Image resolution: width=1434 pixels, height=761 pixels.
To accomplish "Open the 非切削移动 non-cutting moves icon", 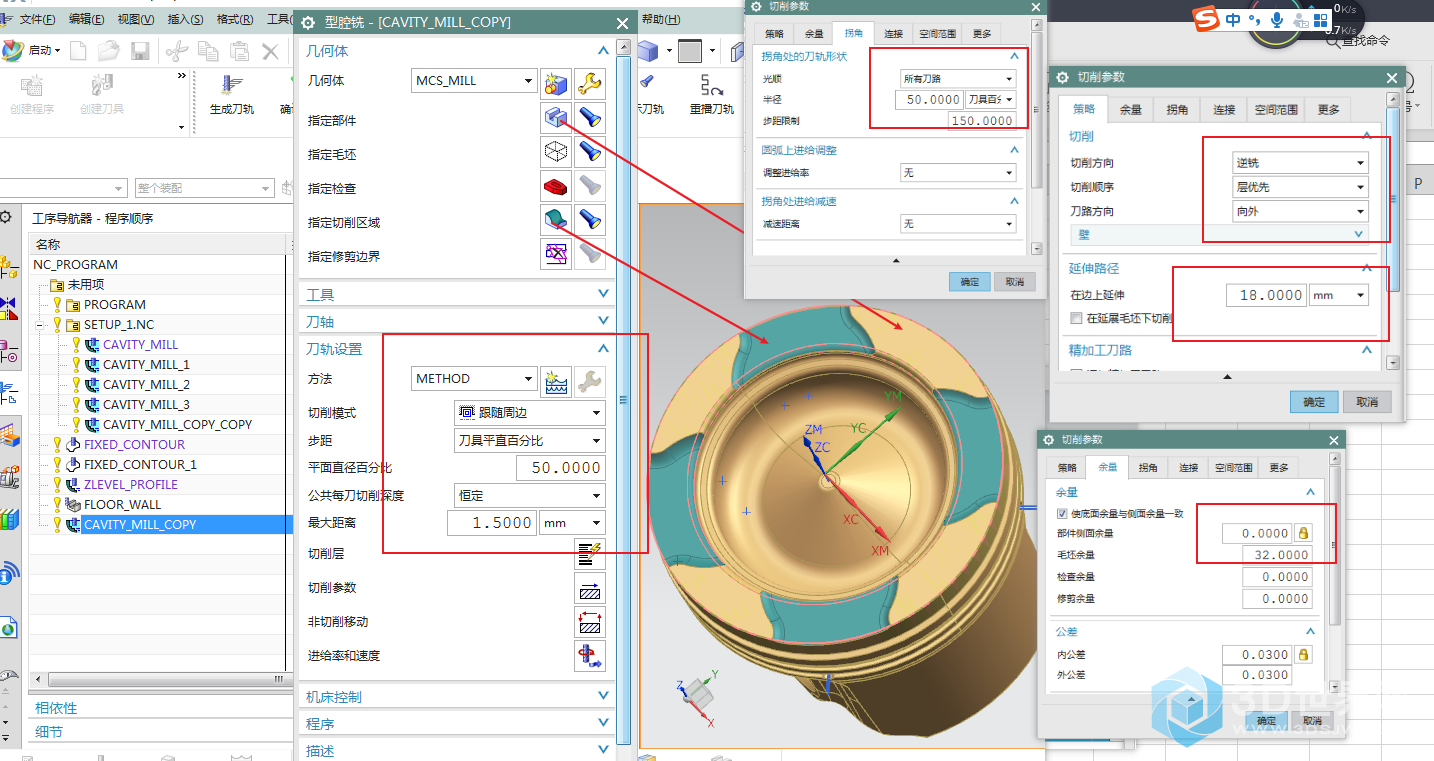I will pos(591,621).
